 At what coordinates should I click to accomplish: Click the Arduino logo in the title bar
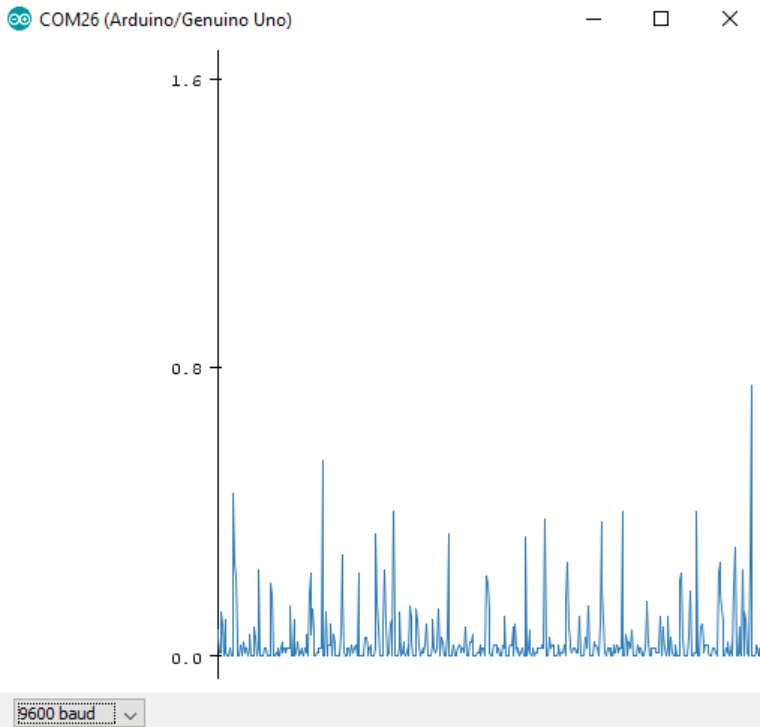coord(18,19)
